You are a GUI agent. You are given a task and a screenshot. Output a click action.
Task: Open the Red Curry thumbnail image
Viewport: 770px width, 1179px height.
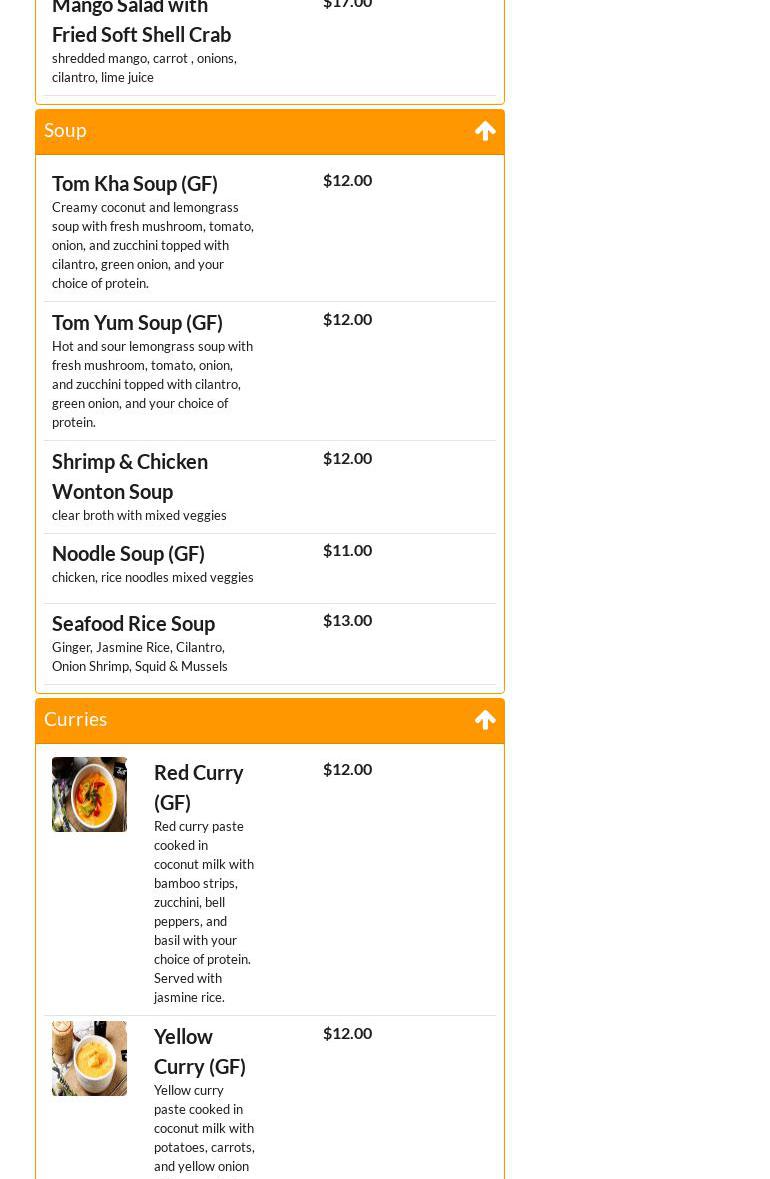[89, 794]
